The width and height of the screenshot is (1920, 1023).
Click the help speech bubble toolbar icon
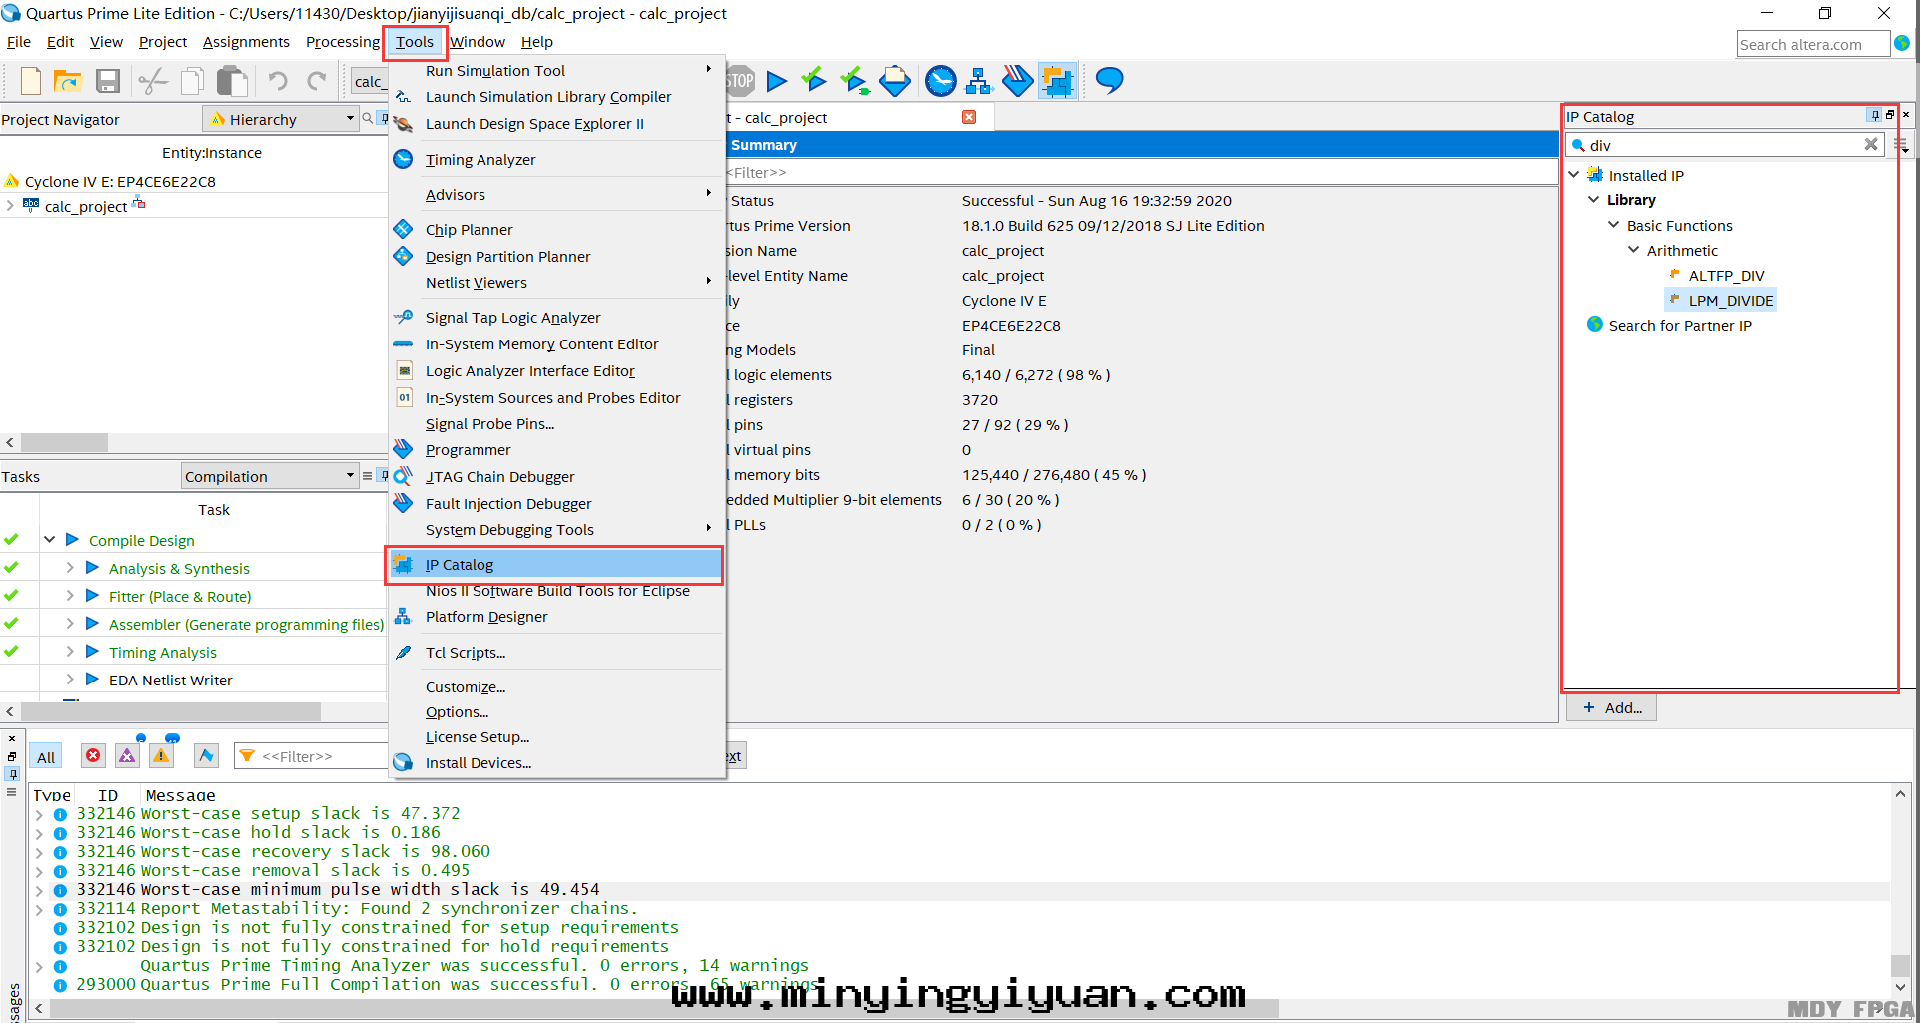coord(1109,81)
